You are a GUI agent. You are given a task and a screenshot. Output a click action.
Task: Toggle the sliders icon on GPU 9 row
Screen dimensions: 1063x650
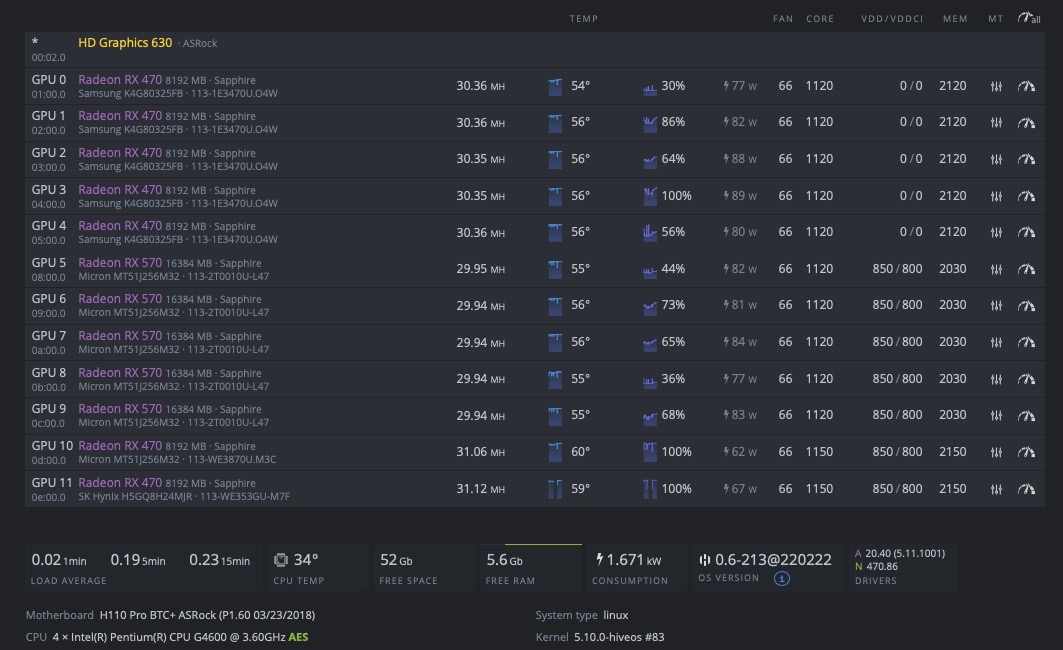[x=997, y=416]
